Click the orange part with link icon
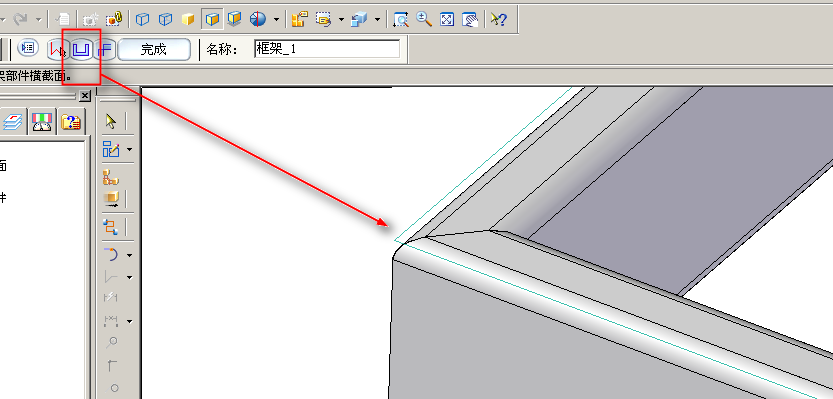 (x=113, y=20)
